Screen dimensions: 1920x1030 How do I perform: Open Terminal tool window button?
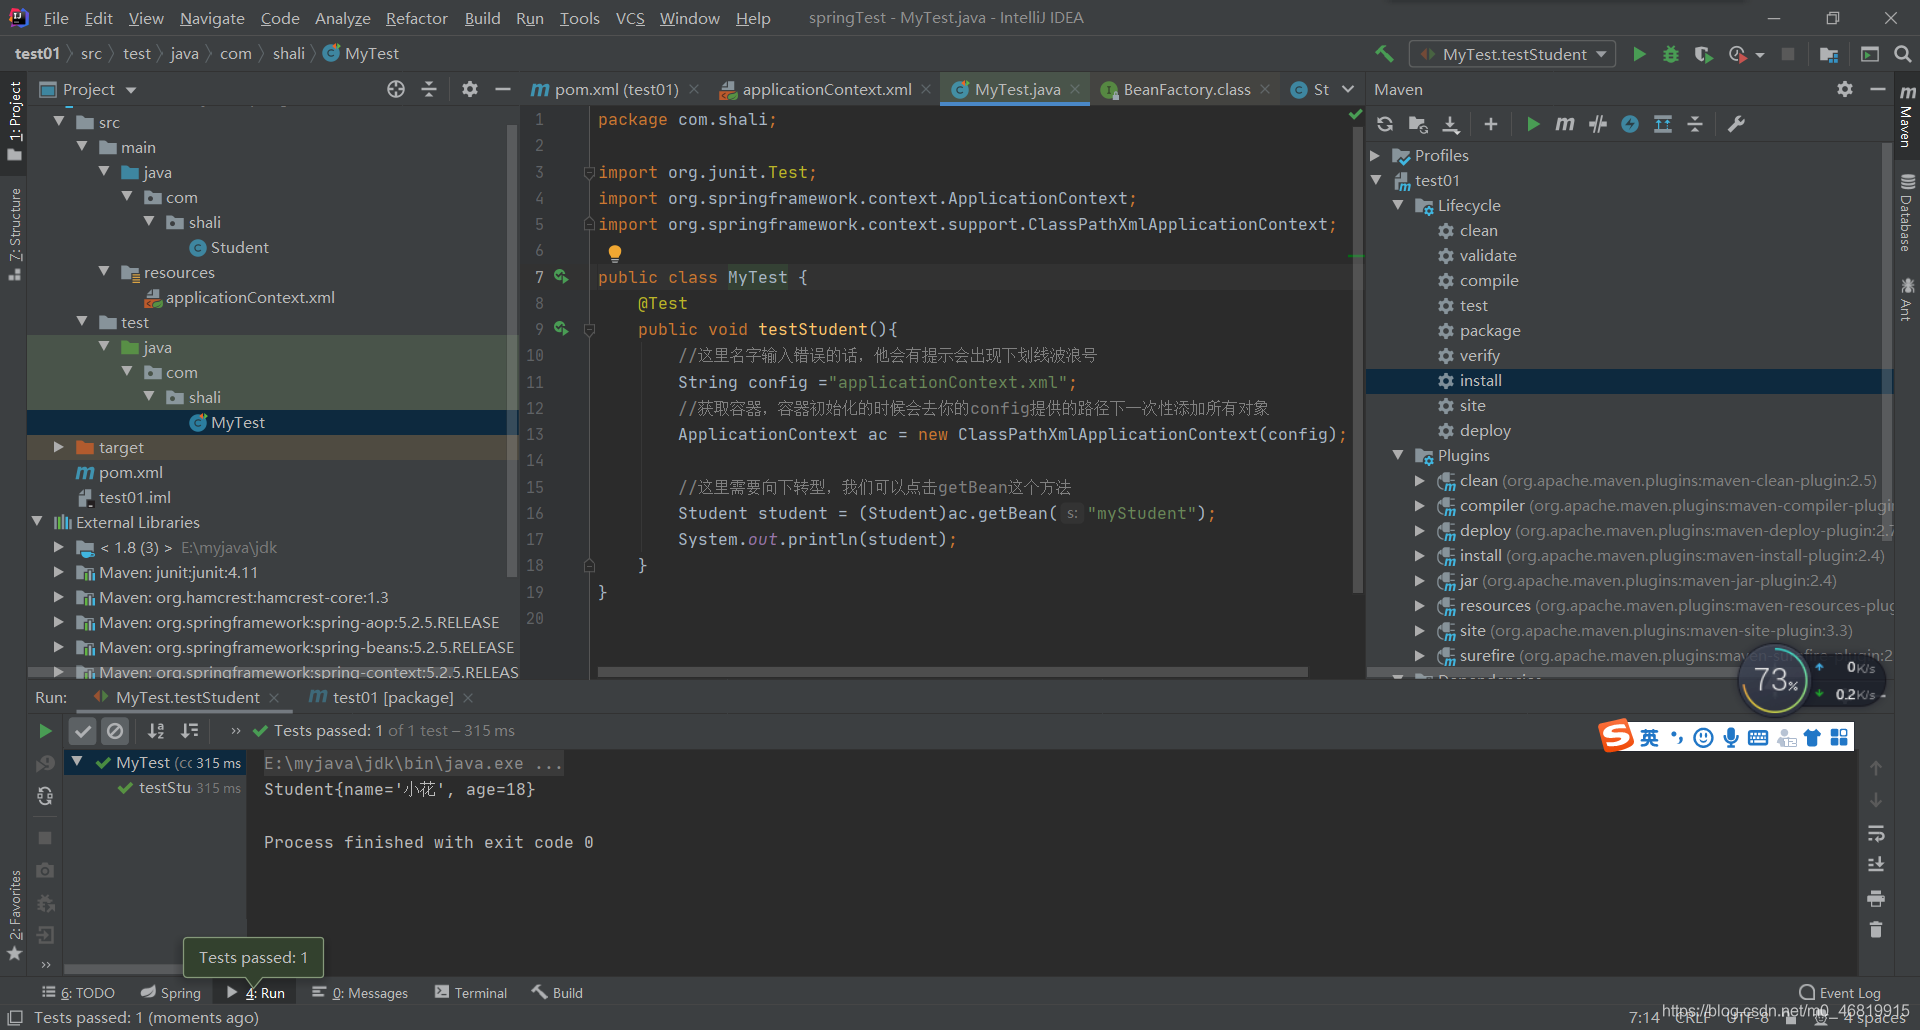(471, 992)
